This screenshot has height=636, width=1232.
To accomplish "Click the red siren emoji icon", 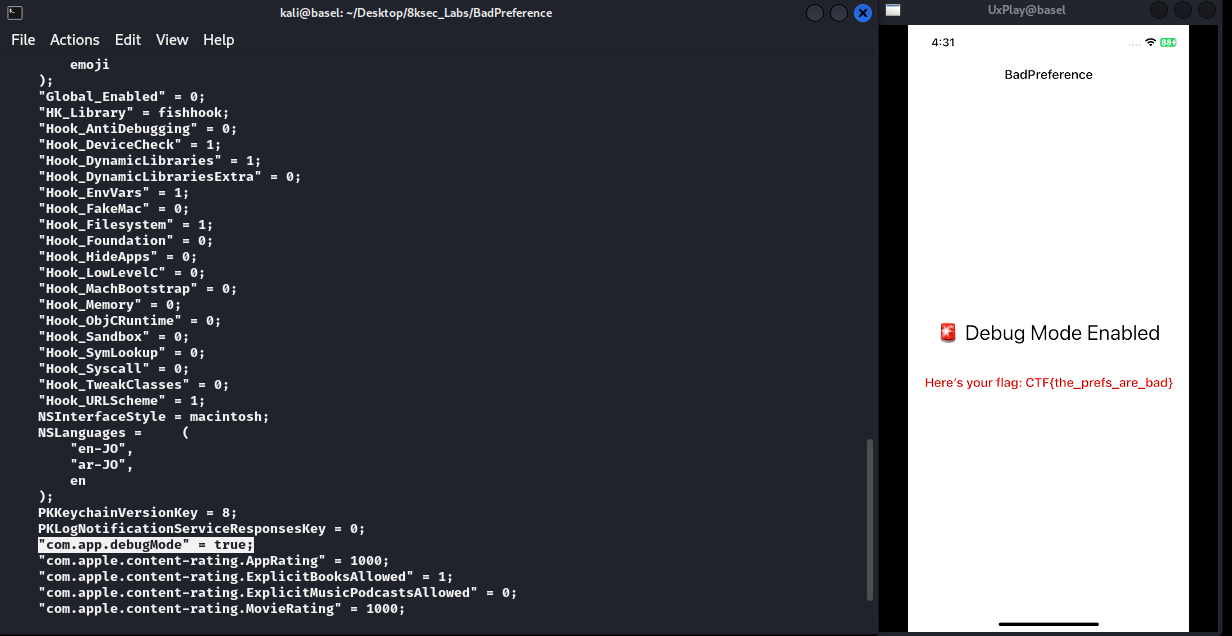I will click(948, 333).
